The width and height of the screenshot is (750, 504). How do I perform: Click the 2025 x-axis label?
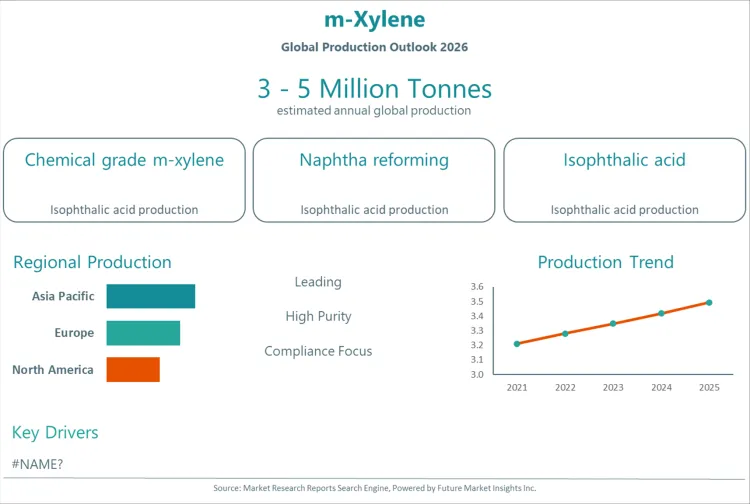point(709,388)
